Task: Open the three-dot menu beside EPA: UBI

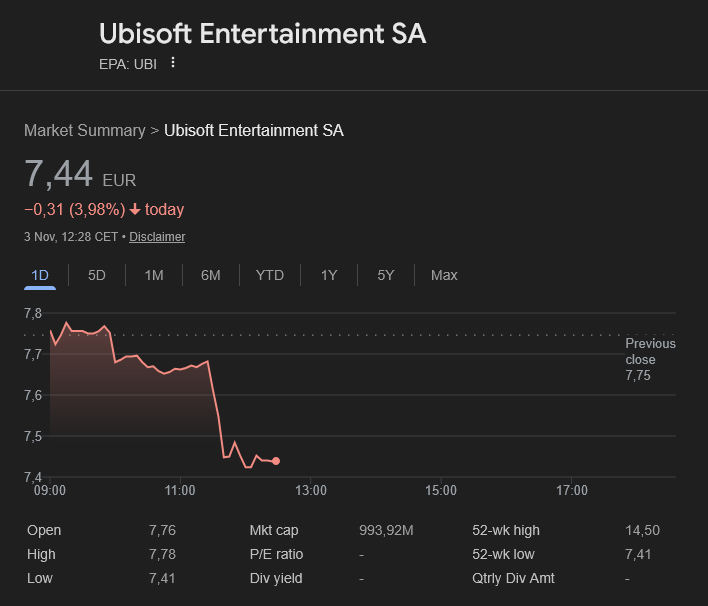Action: tap(173, 63)
